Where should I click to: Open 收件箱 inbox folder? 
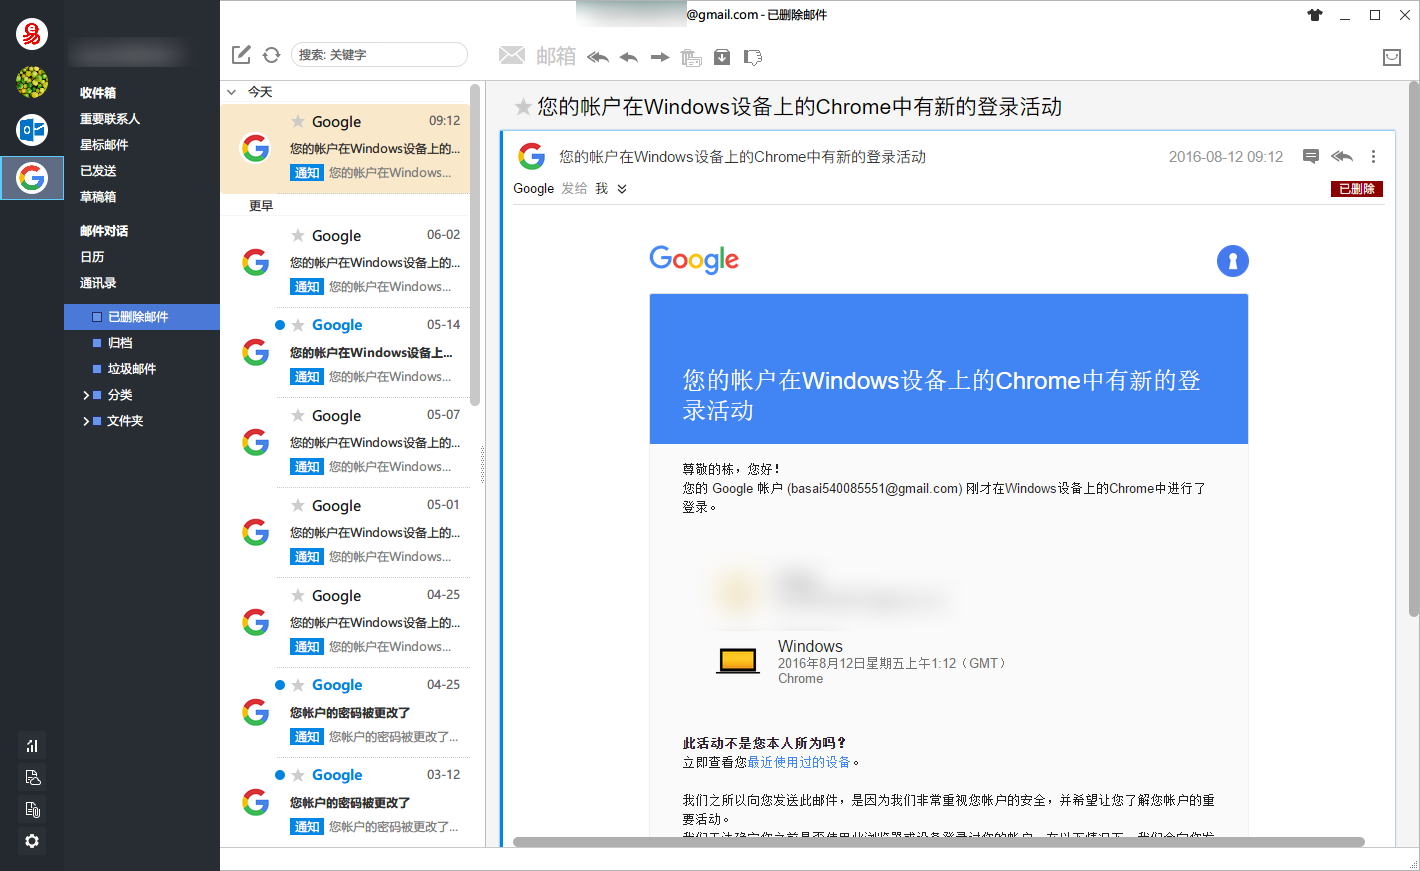[x=98, y=93]
